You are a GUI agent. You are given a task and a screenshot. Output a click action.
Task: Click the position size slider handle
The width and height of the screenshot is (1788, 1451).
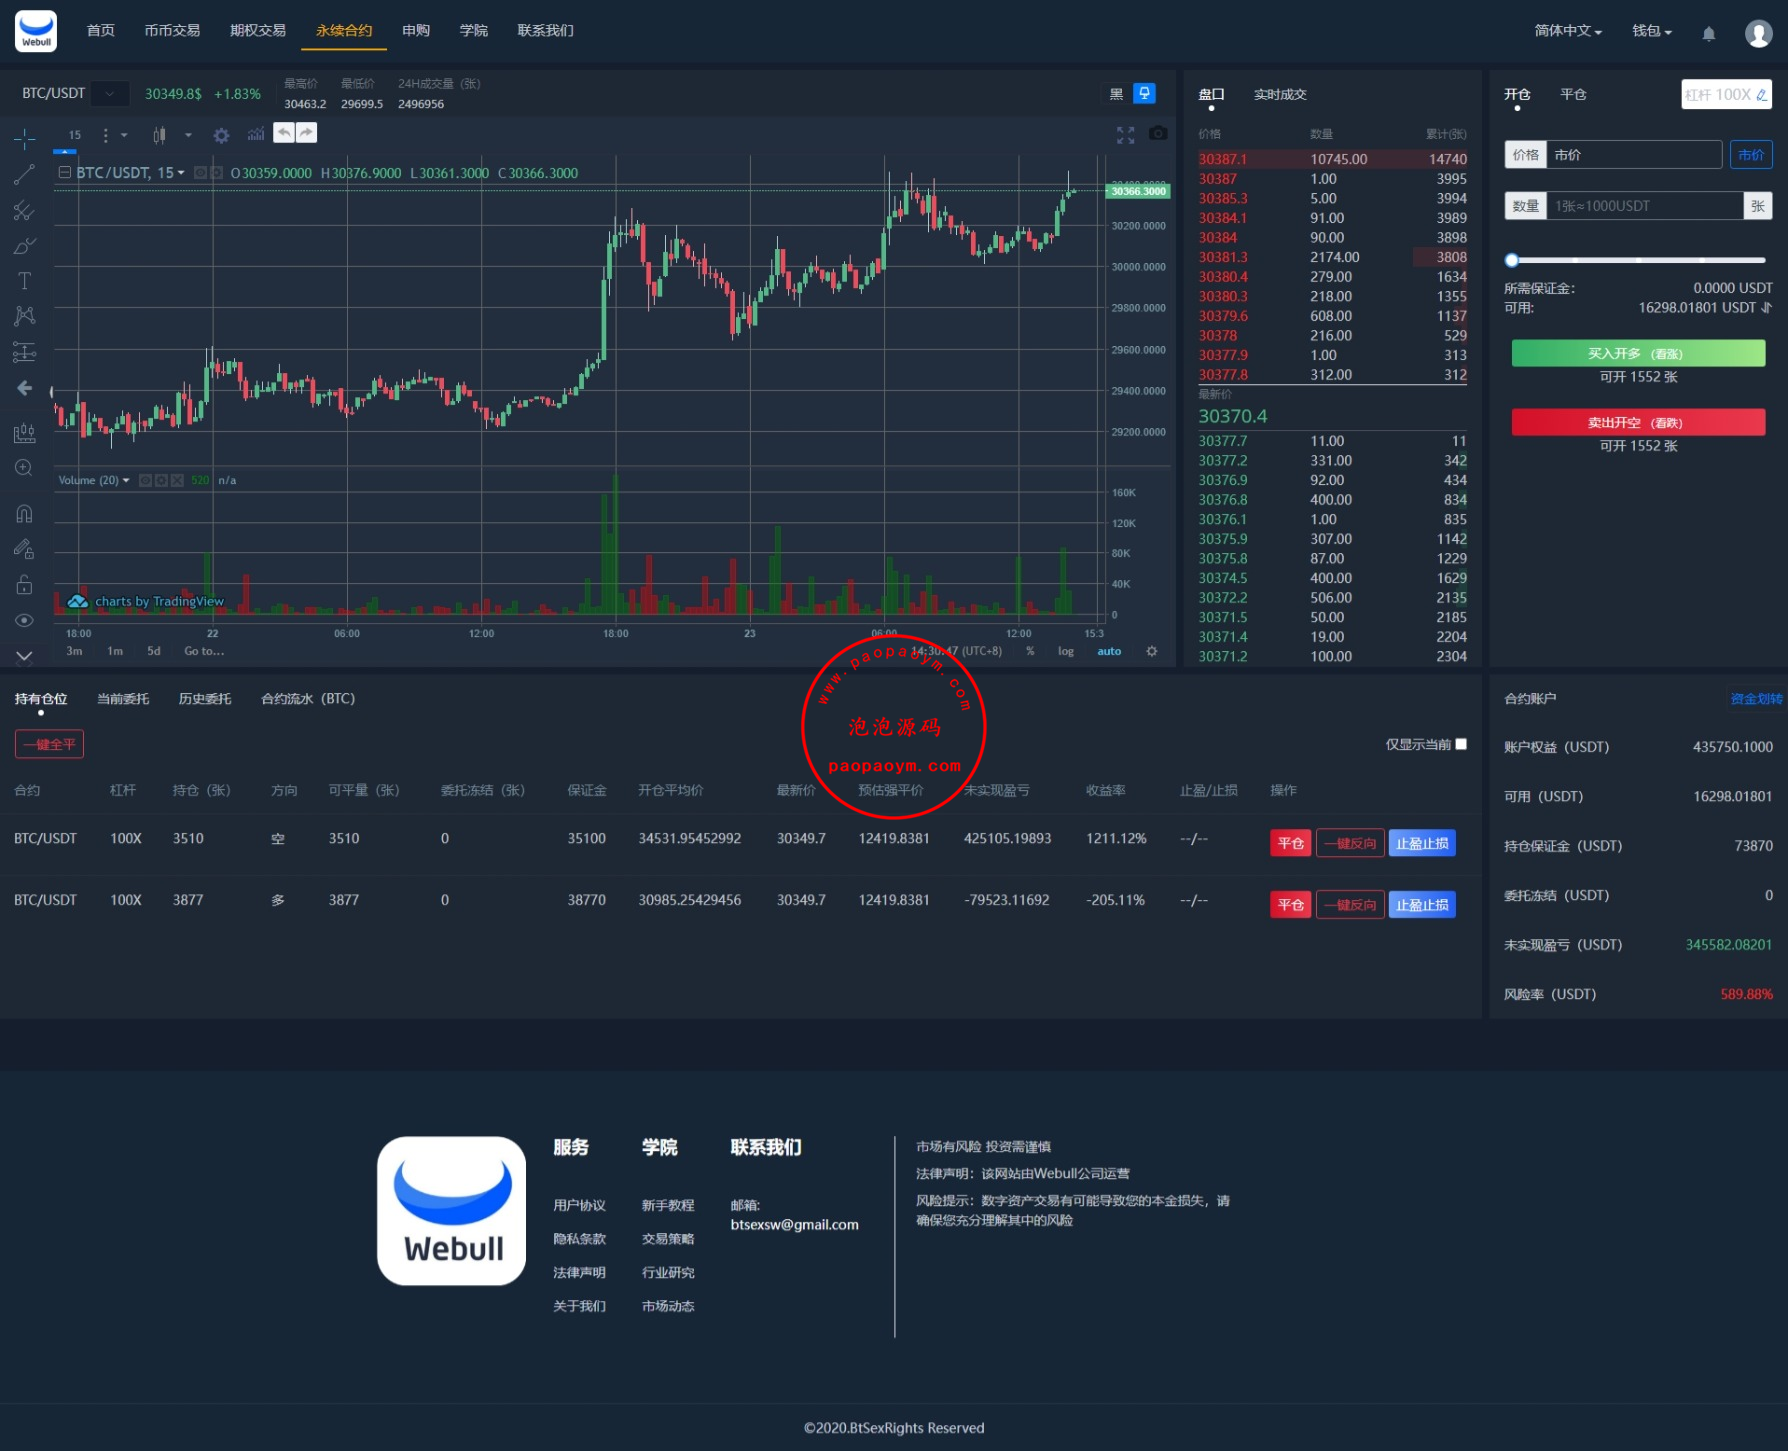coord(1512,260)
